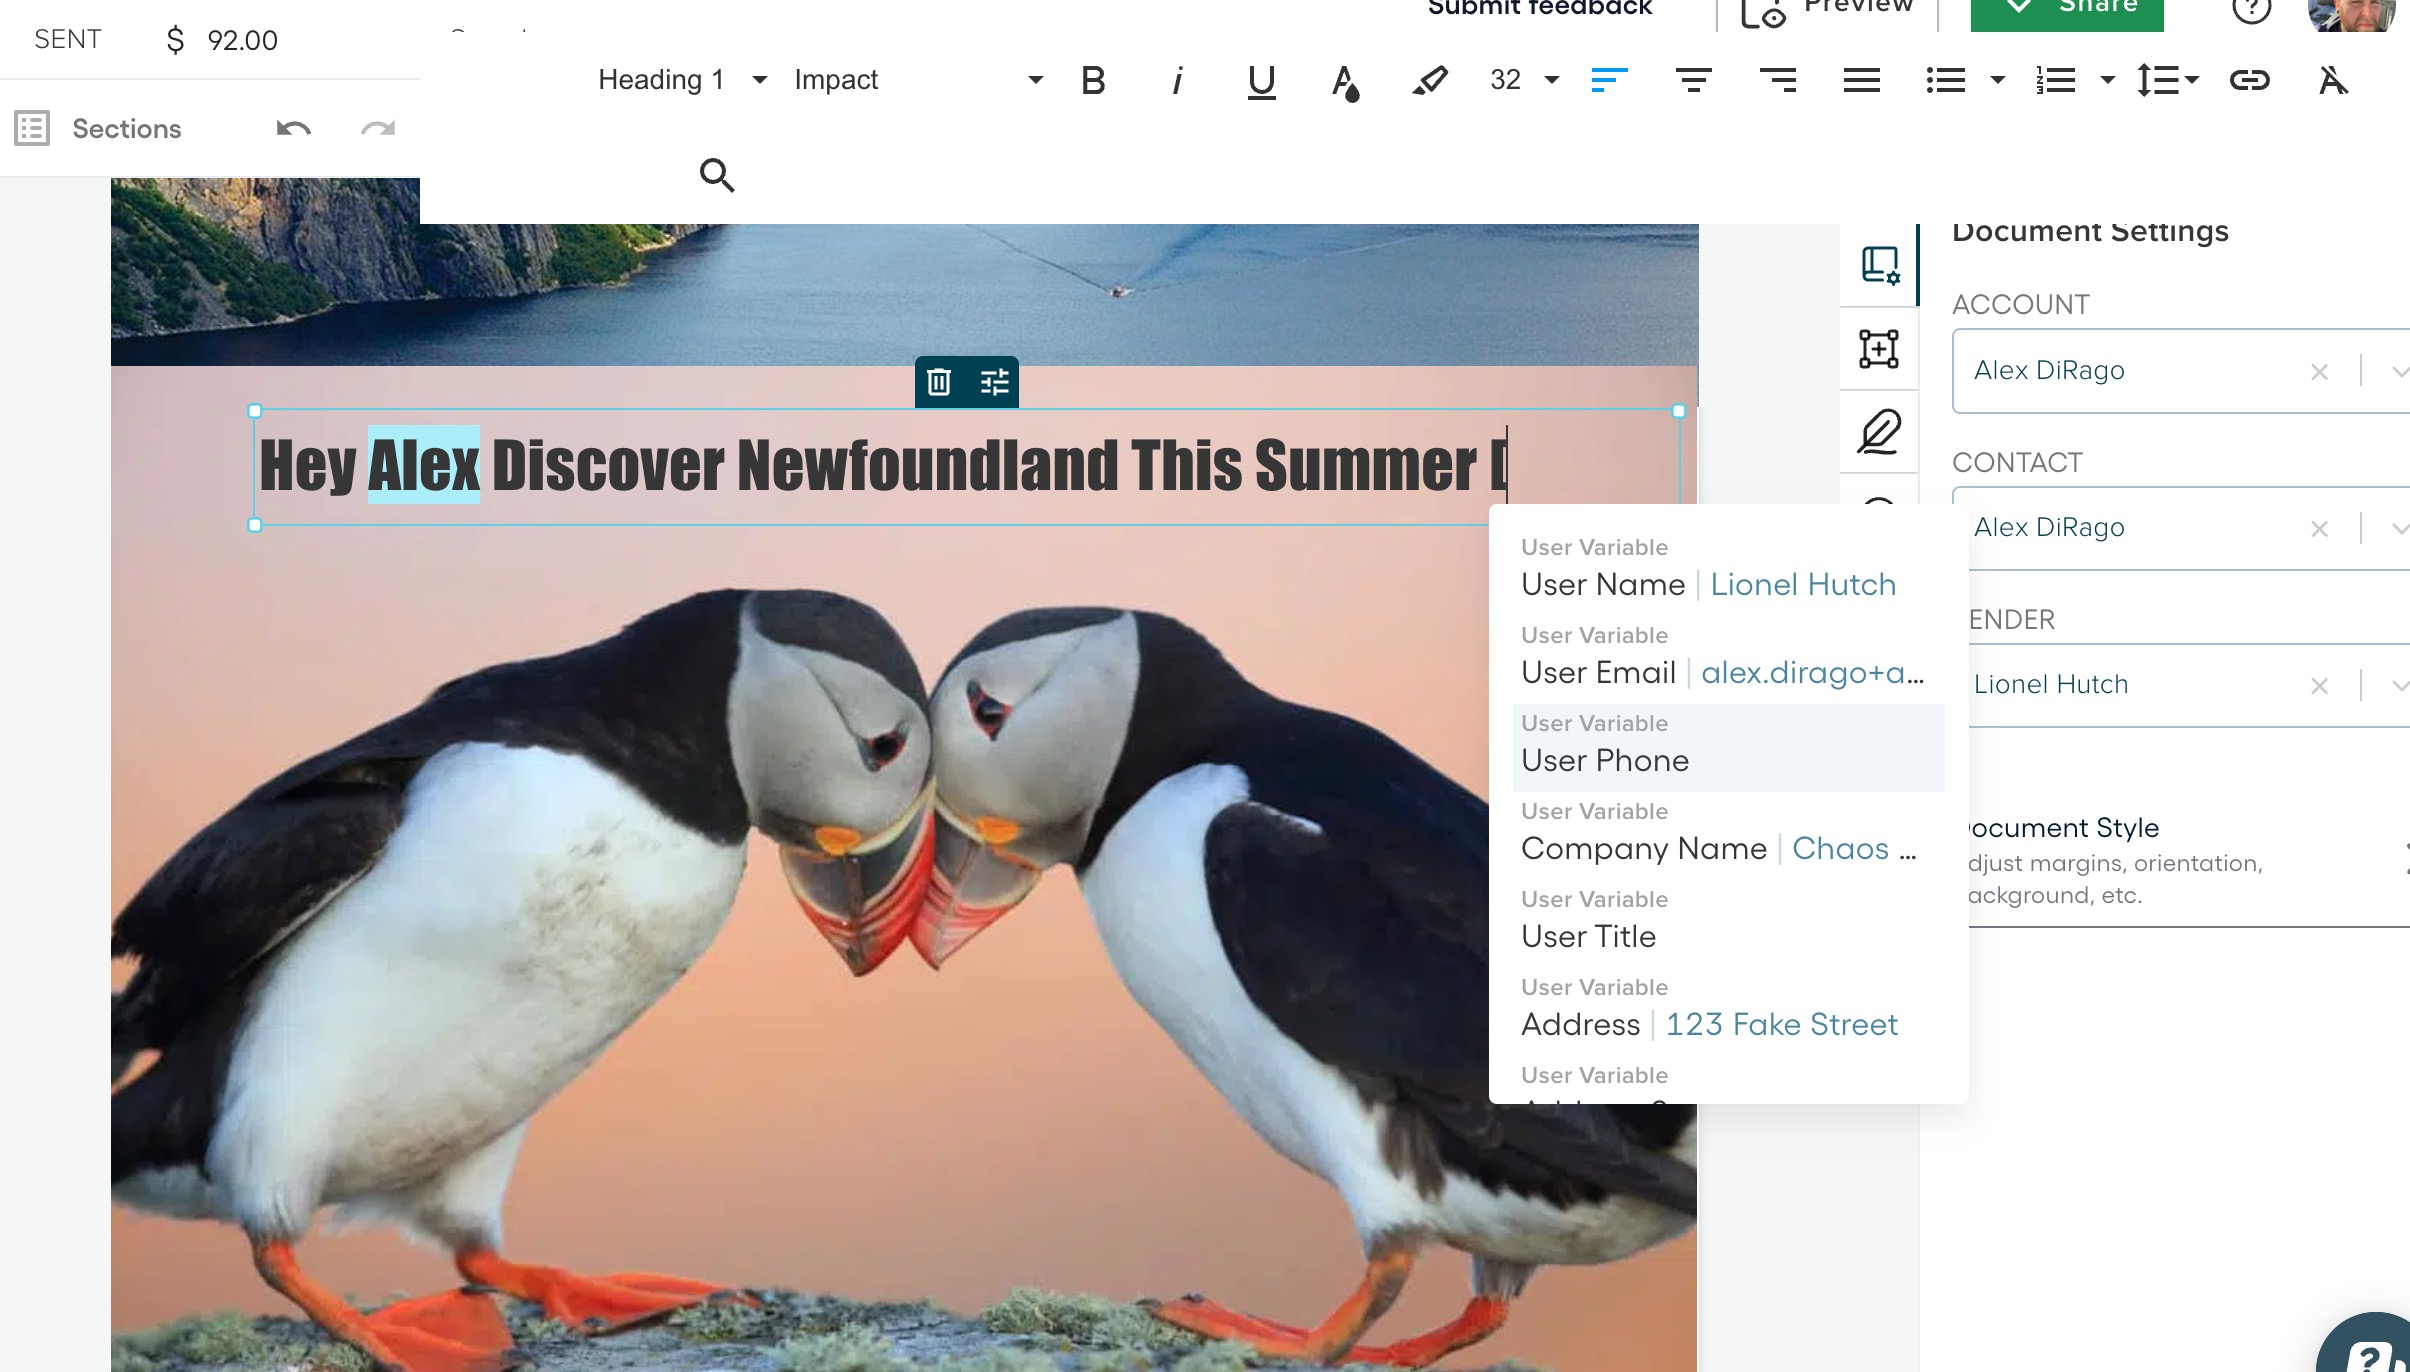Screen dimensions: 2410x1372
Task: Open the add content block sidebar tab
Action: coord(1879,349)
